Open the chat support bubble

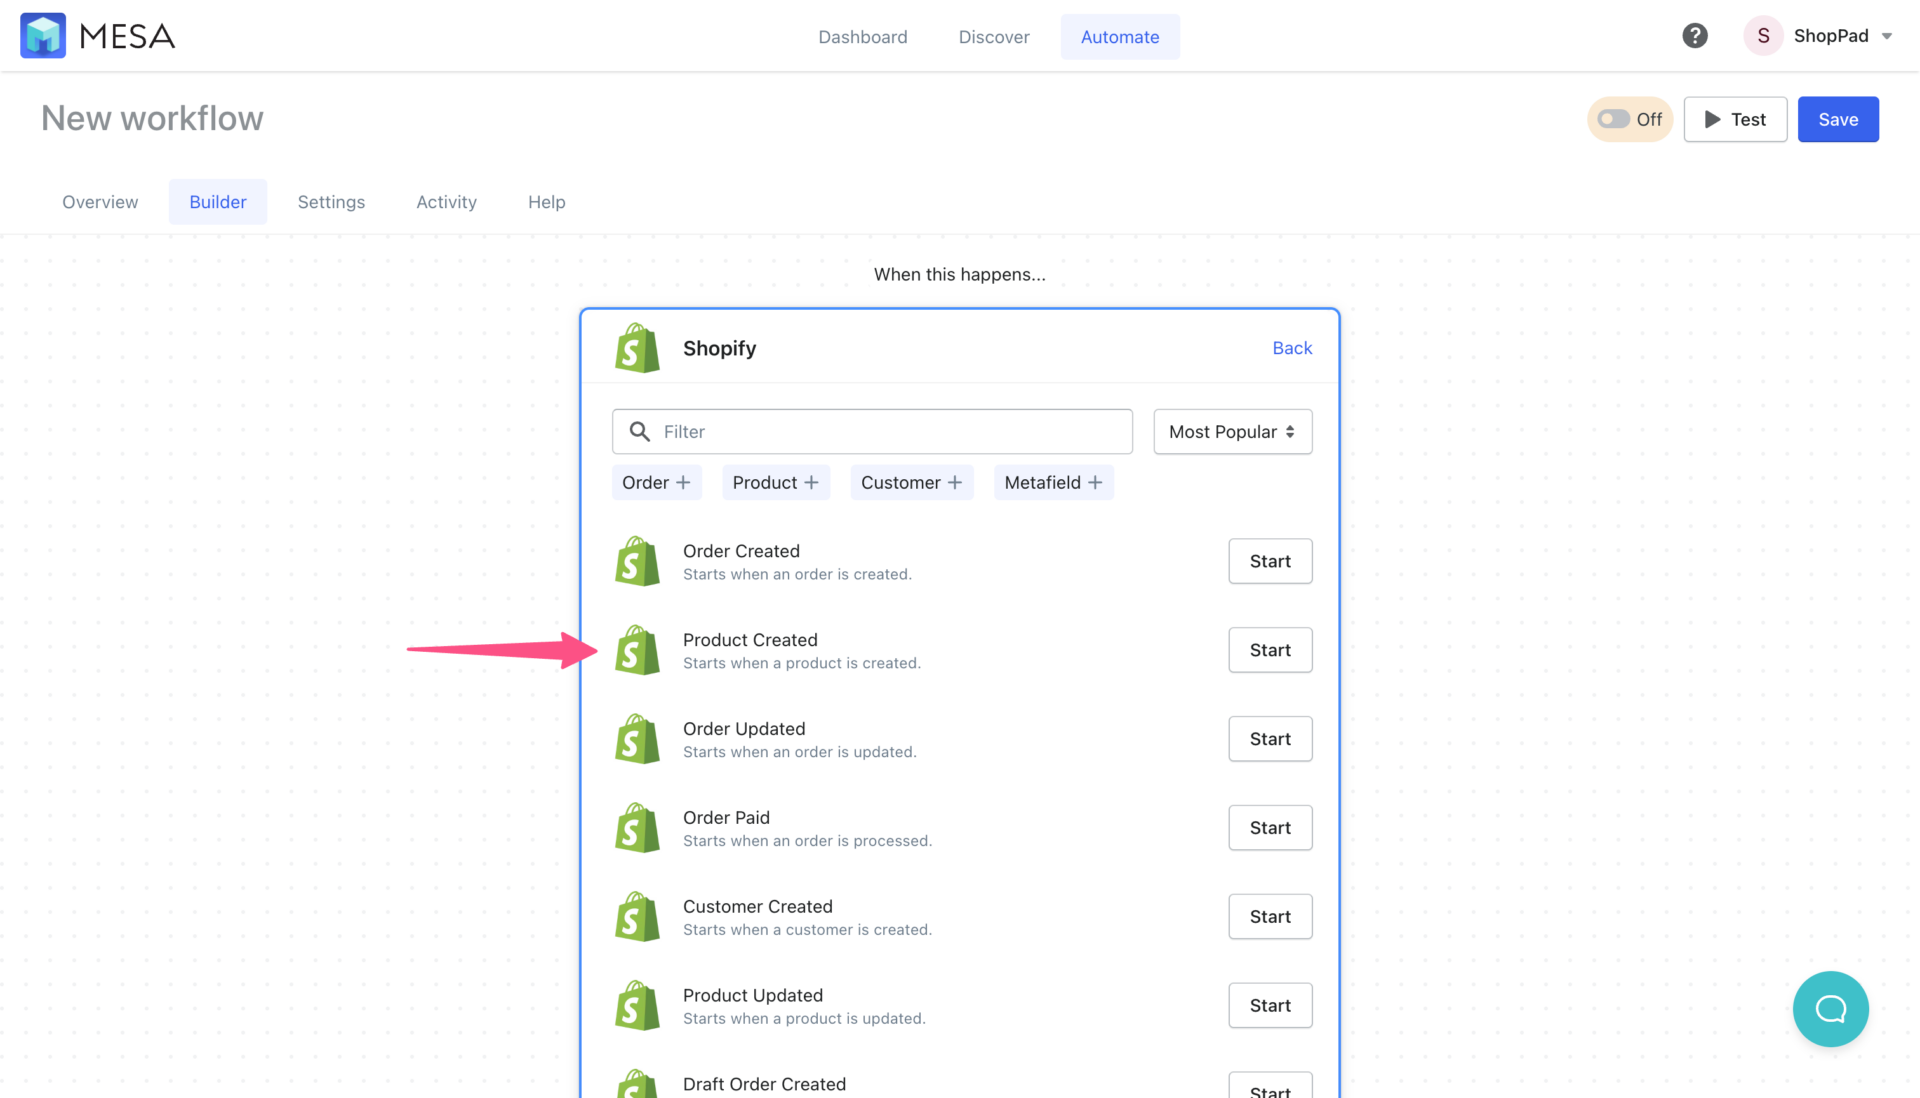click(1831, 1009)
